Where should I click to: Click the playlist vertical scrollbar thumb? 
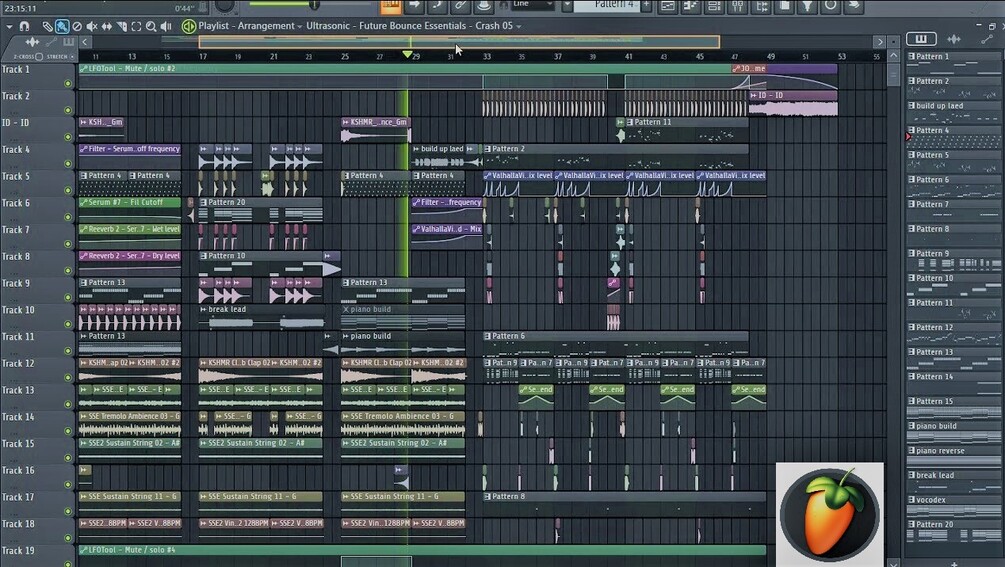[893, 74]
